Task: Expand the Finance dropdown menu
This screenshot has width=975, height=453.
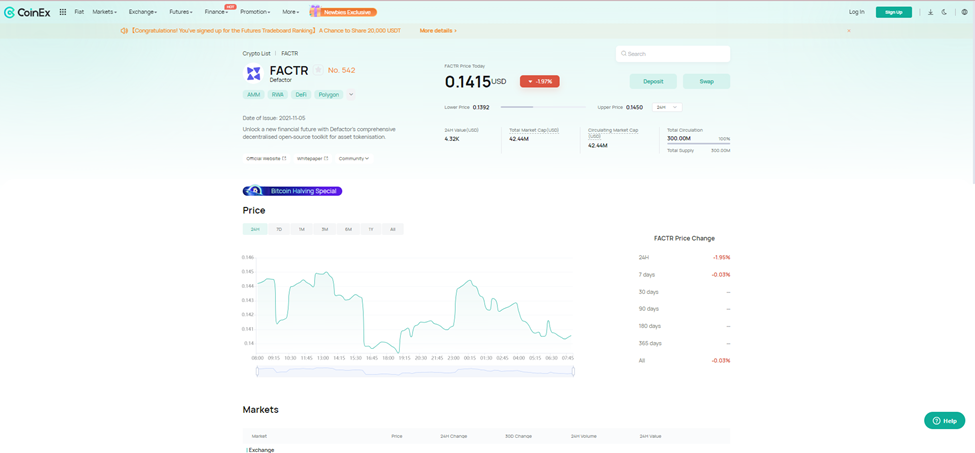Action: [x=216, y=12]
